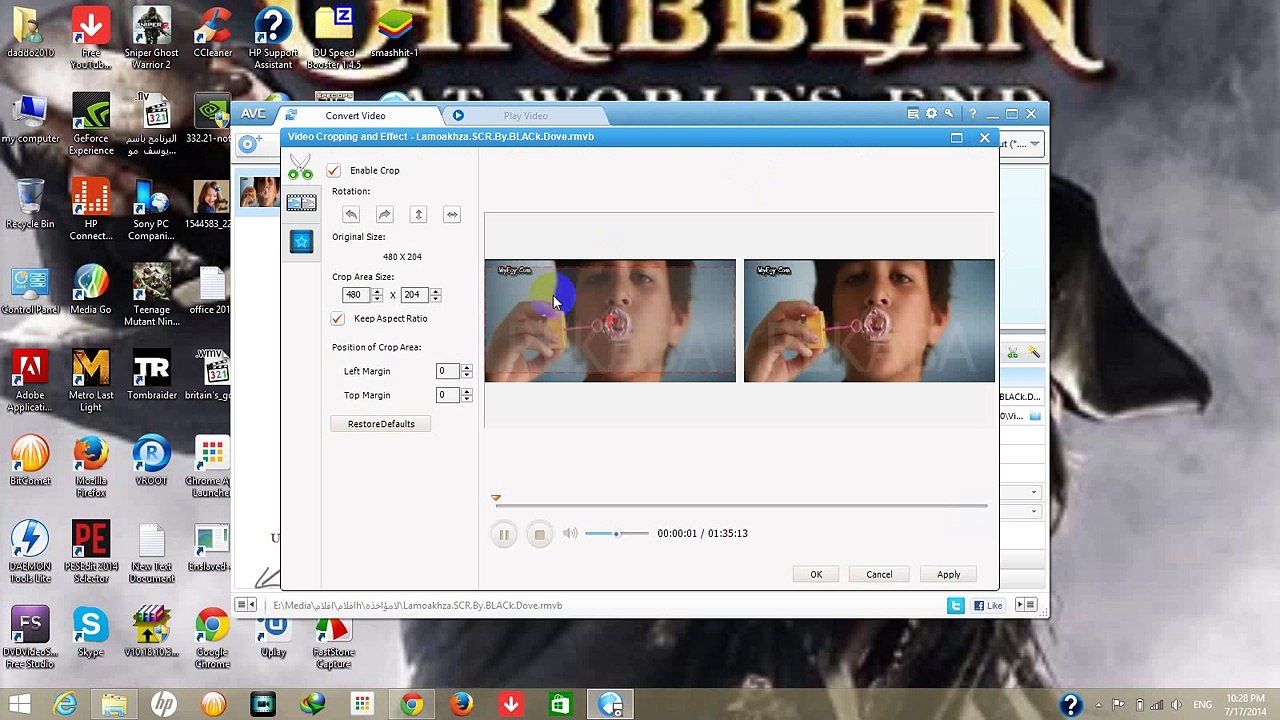The width and height of the screenshot is (1280, 720).
Task: Open Google Chrome from the taskbar
Action: (x=411, y=705)
